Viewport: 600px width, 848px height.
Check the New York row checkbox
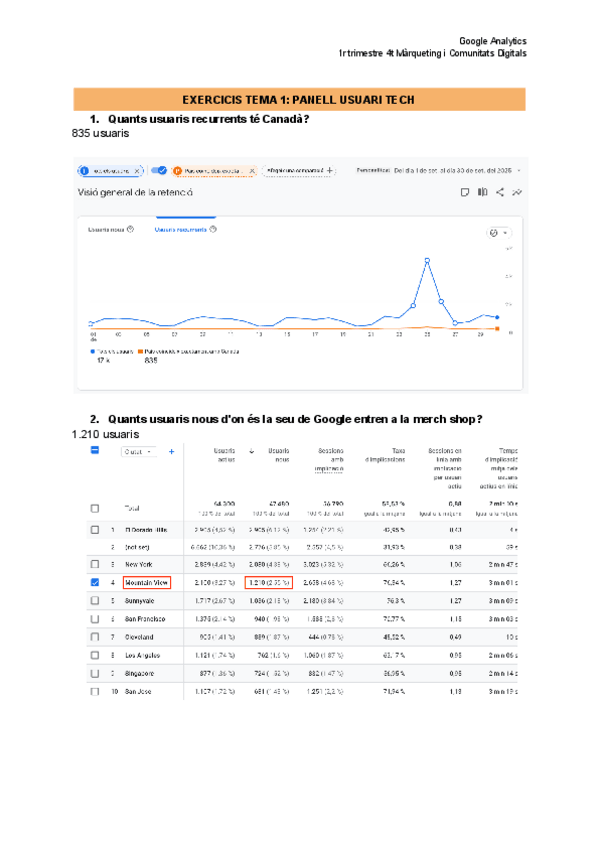coord(95,565)
